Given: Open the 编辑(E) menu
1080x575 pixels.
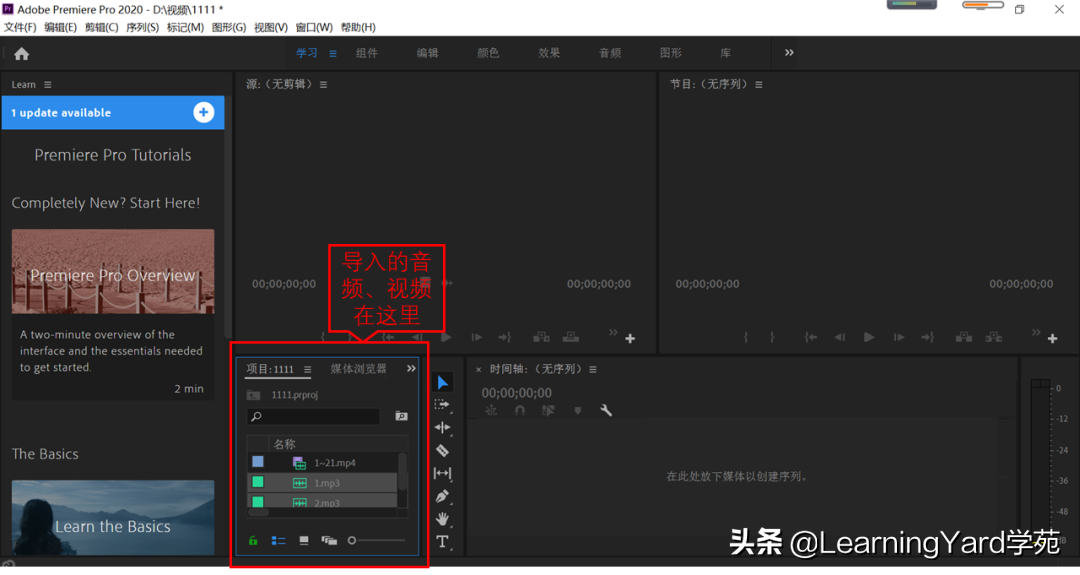Looking at the screenshot, I should point(61,28).
